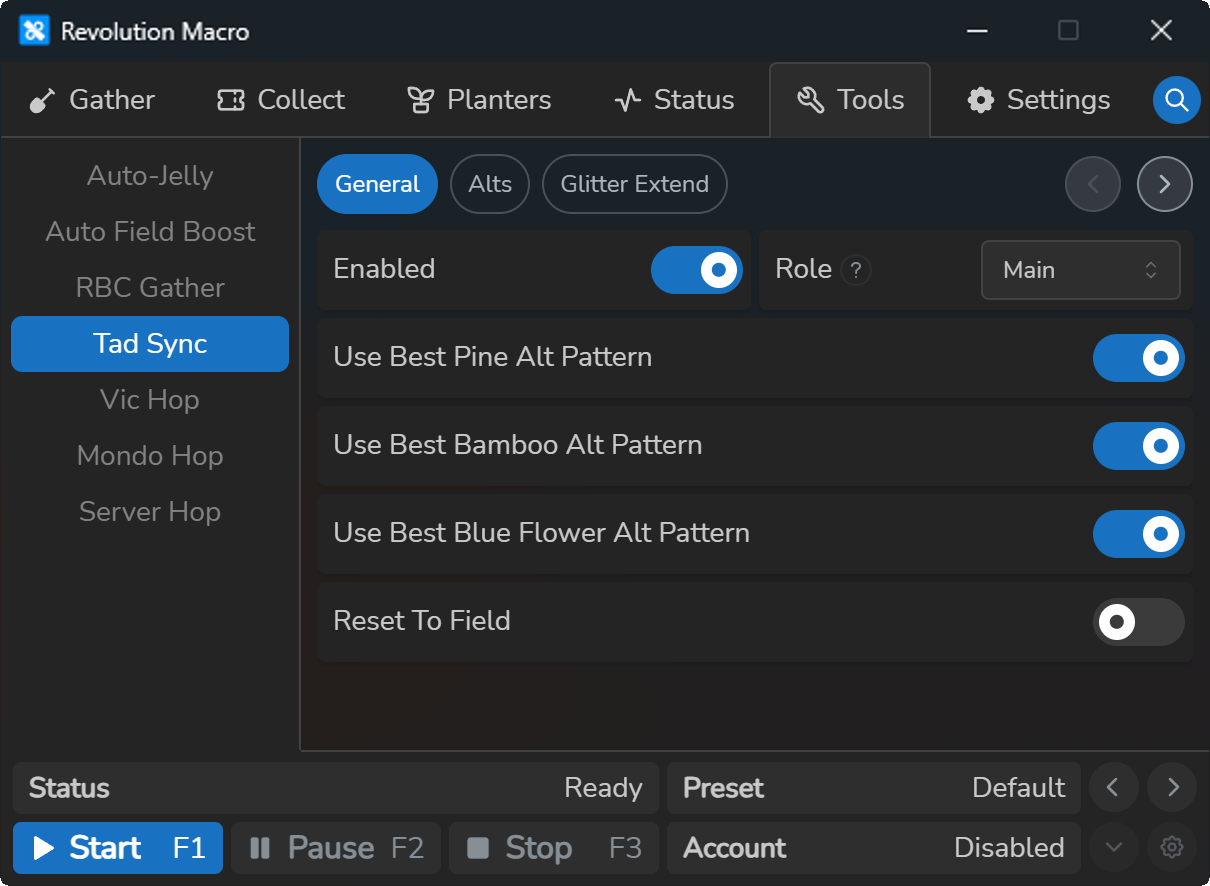Image resolution: width=1210 pixels, height=886 pixels.
Task: Click the Status Ready field
Action: (336, 788)
